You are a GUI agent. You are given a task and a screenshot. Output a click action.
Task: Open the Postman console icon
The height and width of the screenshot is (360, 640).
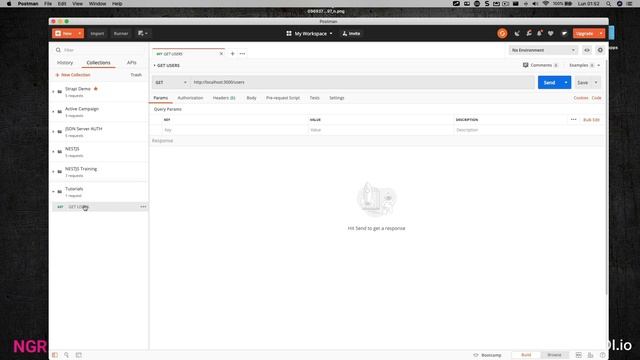pyautogui.click(x=79, y=355)
